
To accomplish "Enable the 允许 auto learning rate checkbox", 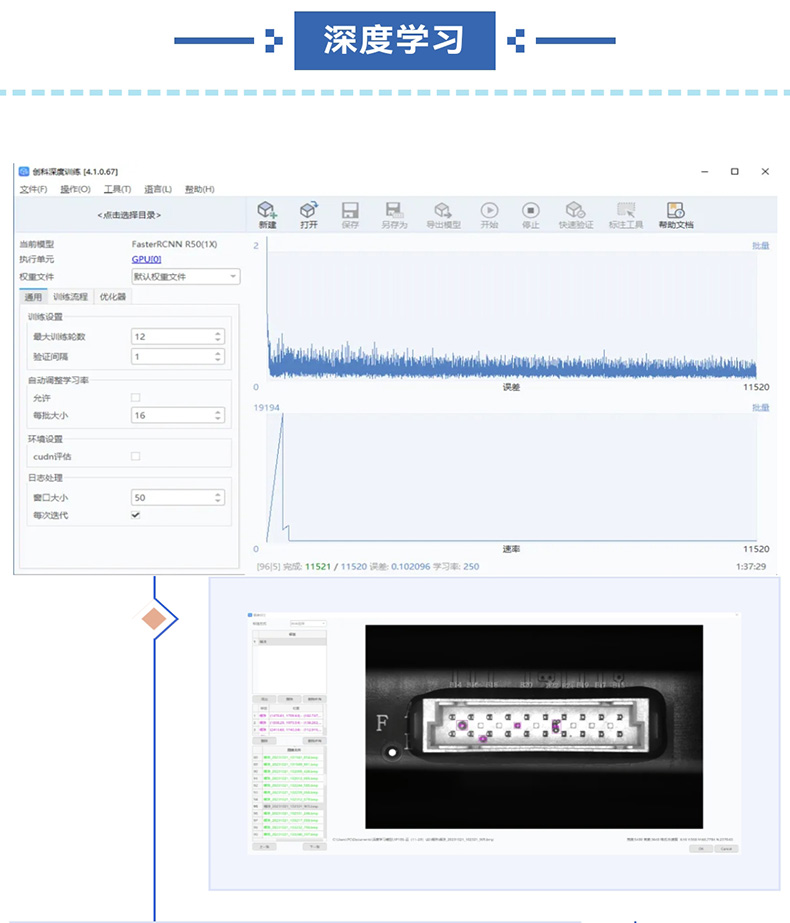I will coord(135,397).
